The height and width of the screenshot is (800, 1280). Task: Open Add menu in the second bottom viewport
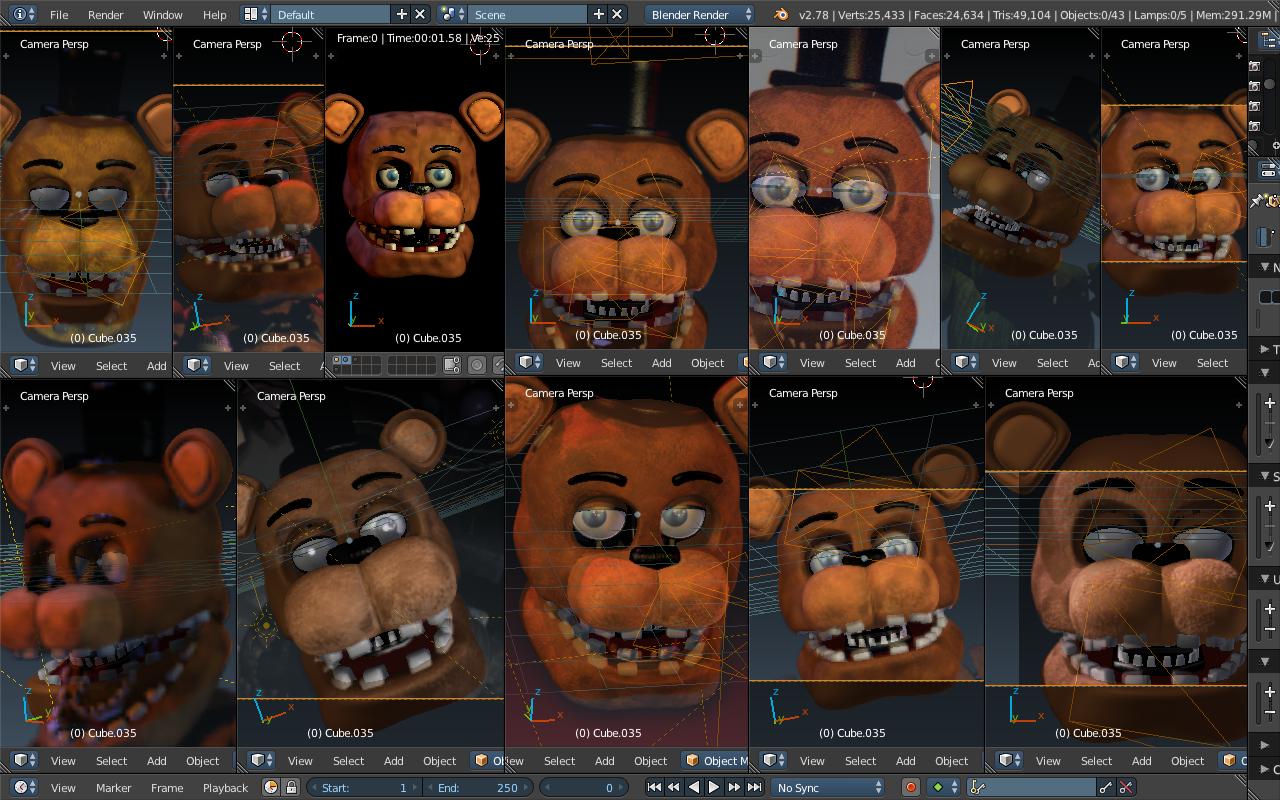(x=394, y=761)
